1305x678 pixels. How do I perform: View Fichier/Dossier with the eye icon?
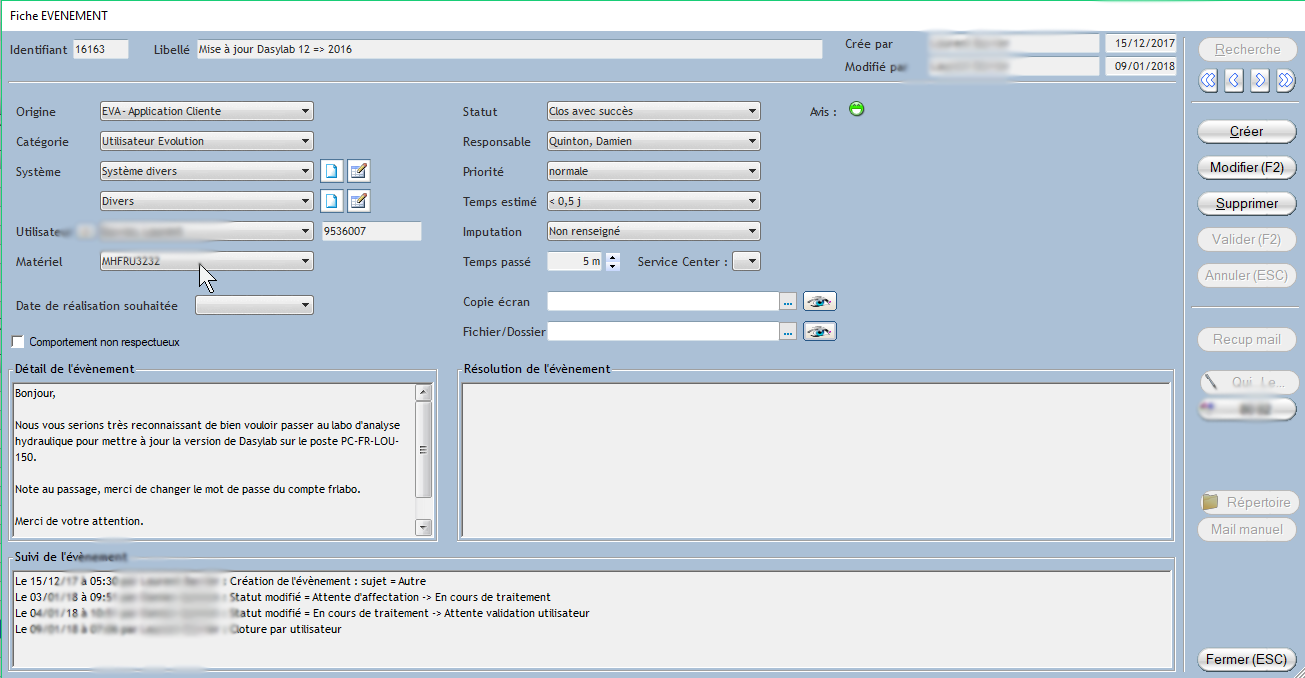(x=819, y=332)
